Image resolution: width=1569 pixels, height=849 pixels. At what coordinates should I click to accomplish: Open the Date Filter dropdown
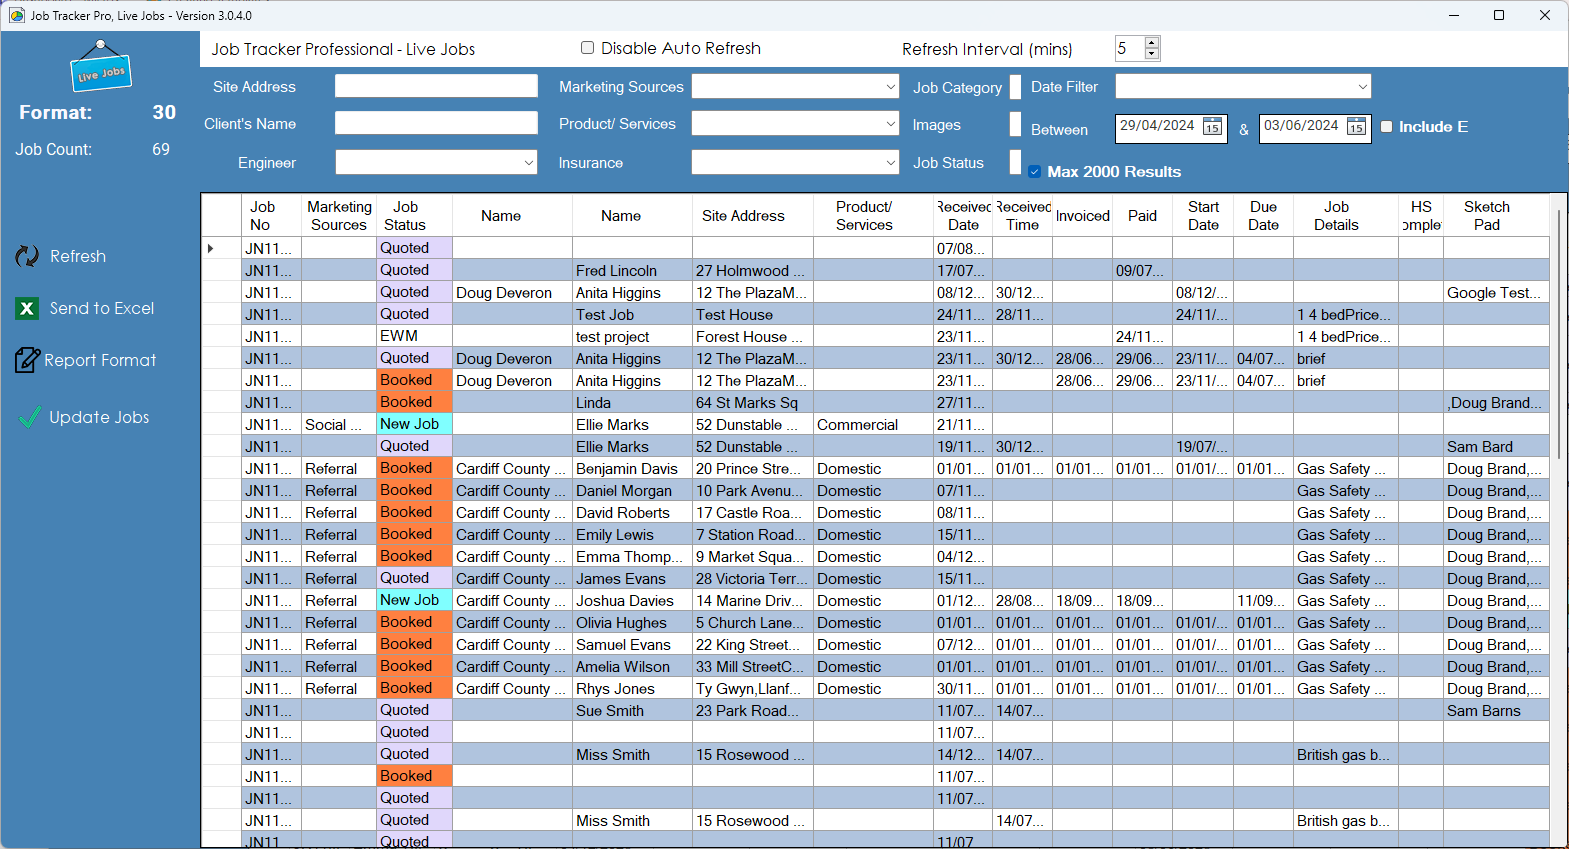tap(1362, 87)
